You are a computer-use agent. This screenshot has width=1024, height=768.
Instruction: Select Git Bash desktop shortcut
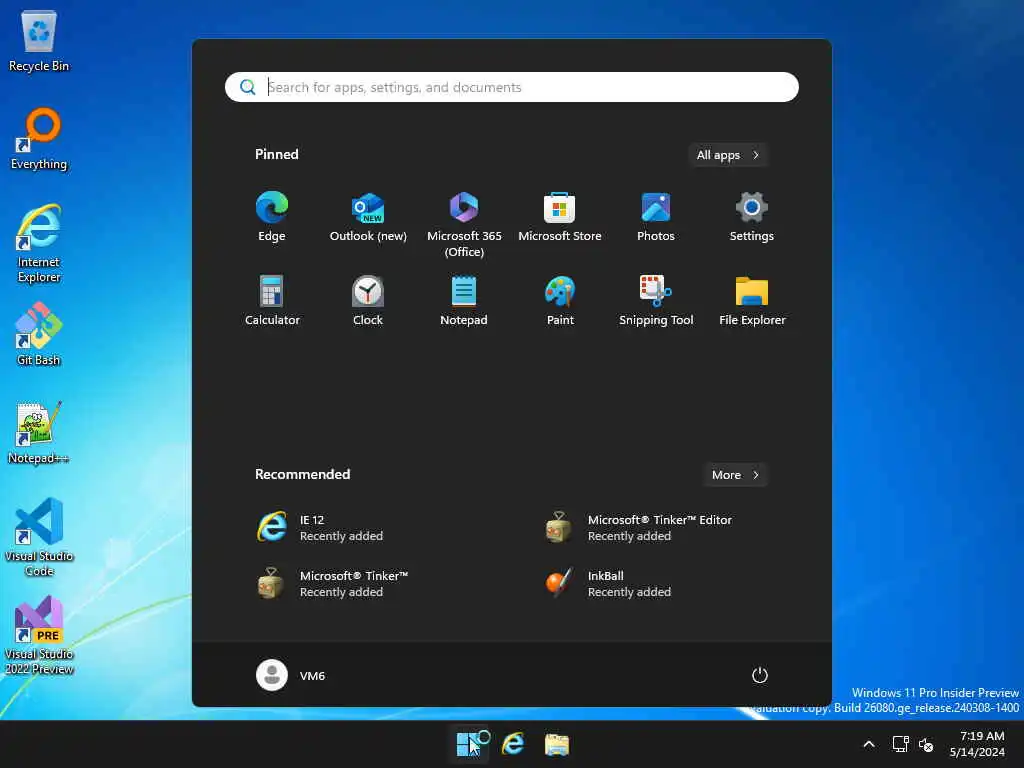(x=39, y=334)
